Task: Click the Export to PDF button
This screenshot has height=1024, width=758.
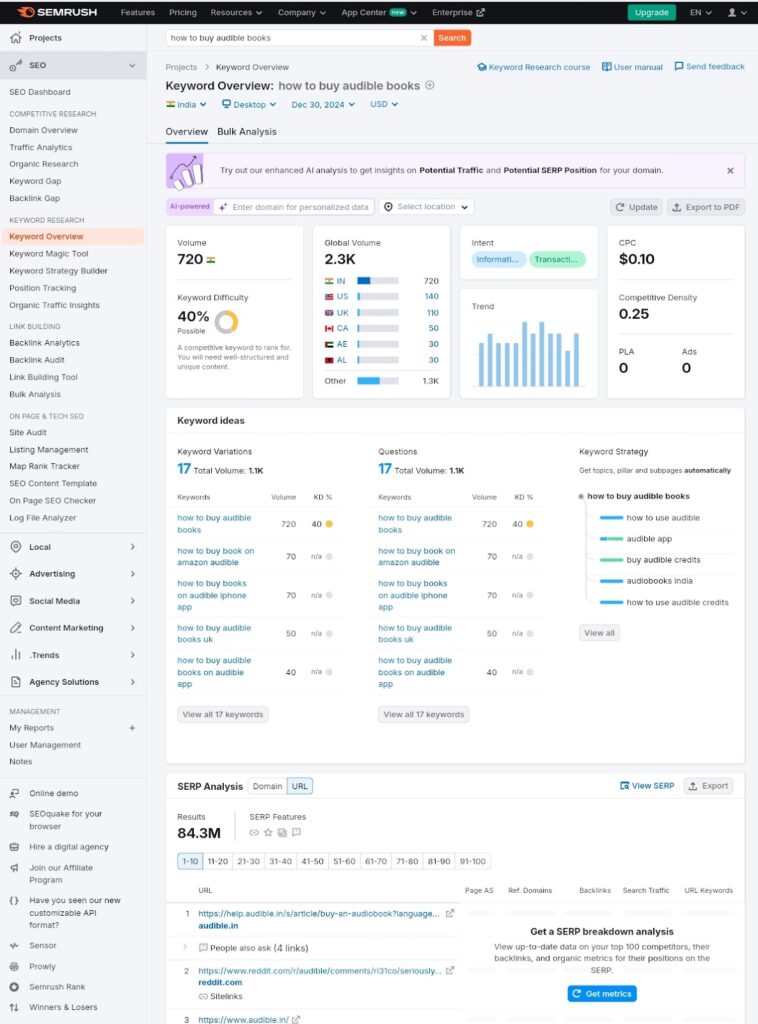Action: point(706,207)
